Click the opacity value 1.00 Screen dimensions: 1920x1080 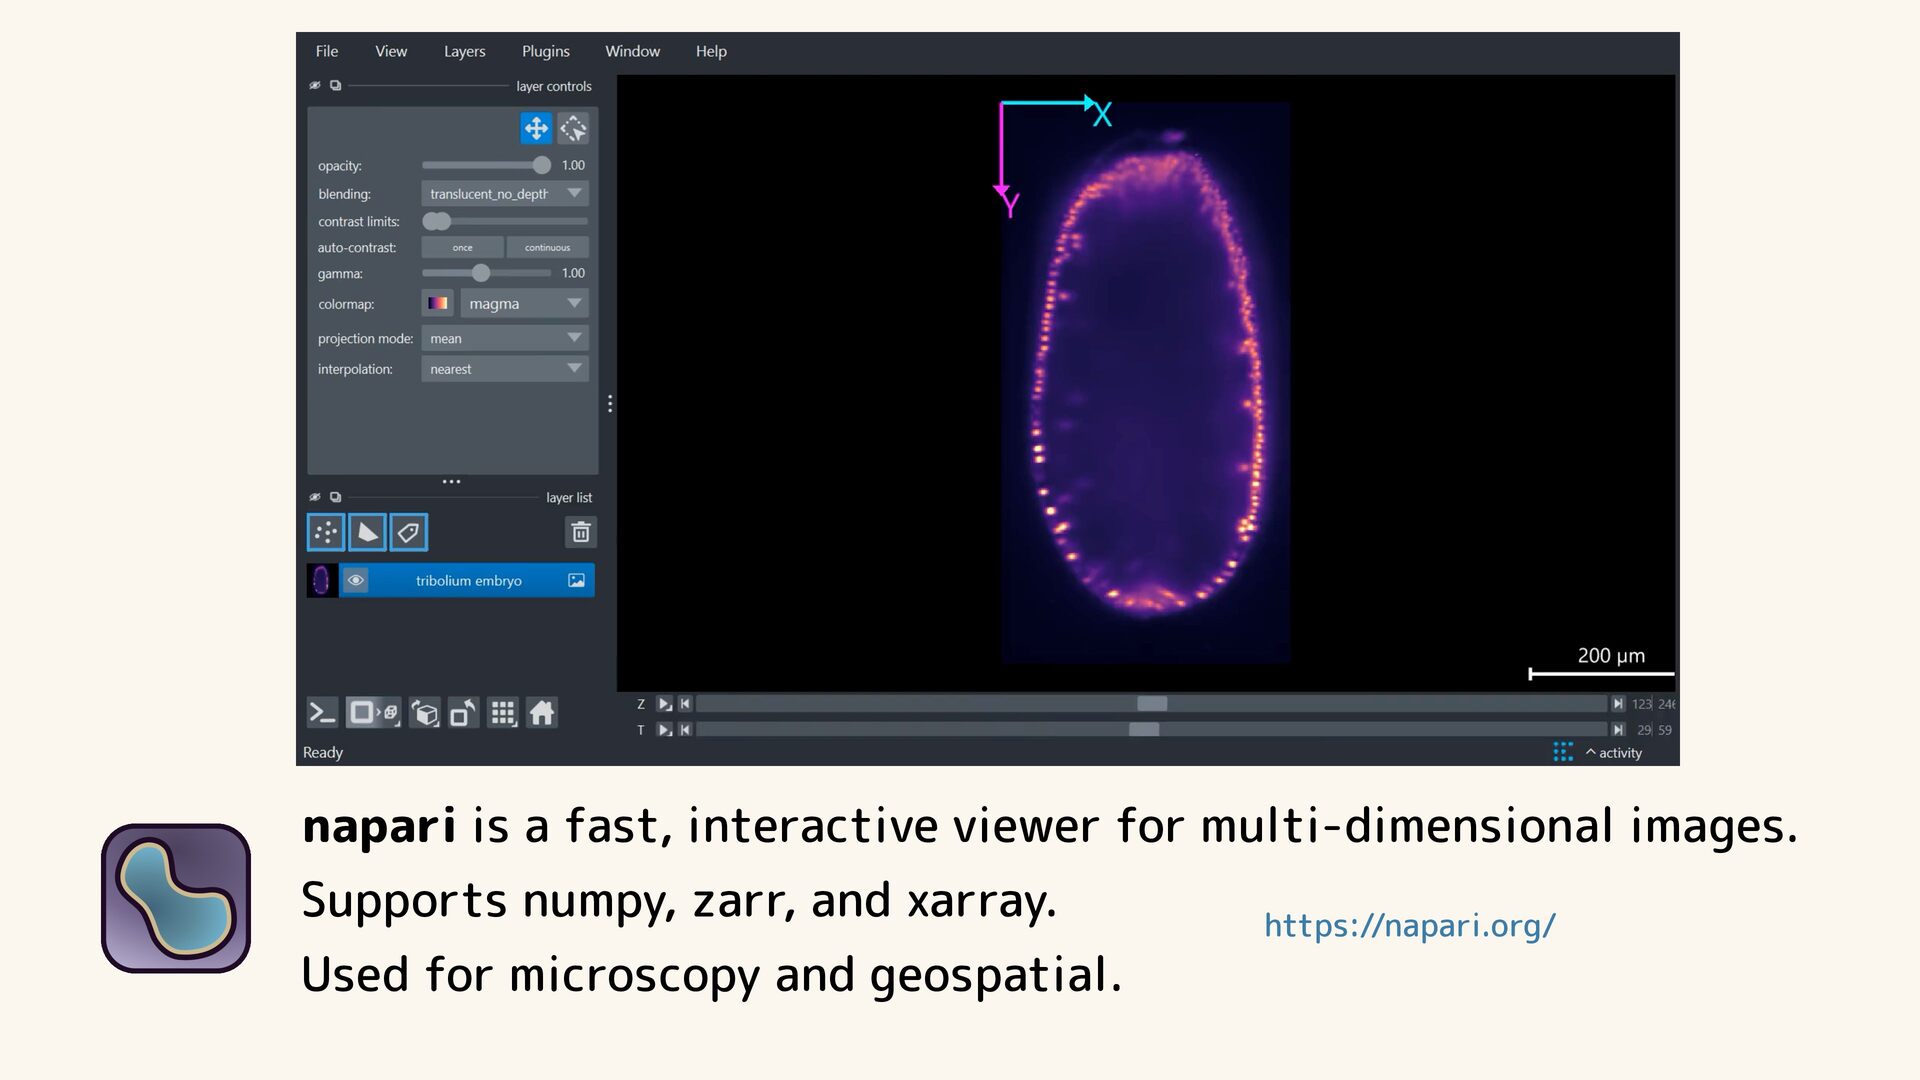pyautogui.click(x=573, y=165)
